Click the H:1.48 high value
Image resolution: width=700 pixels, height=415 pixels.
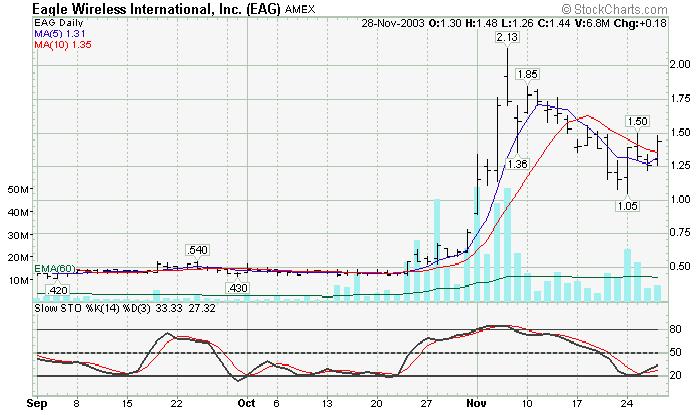[480, 23]
